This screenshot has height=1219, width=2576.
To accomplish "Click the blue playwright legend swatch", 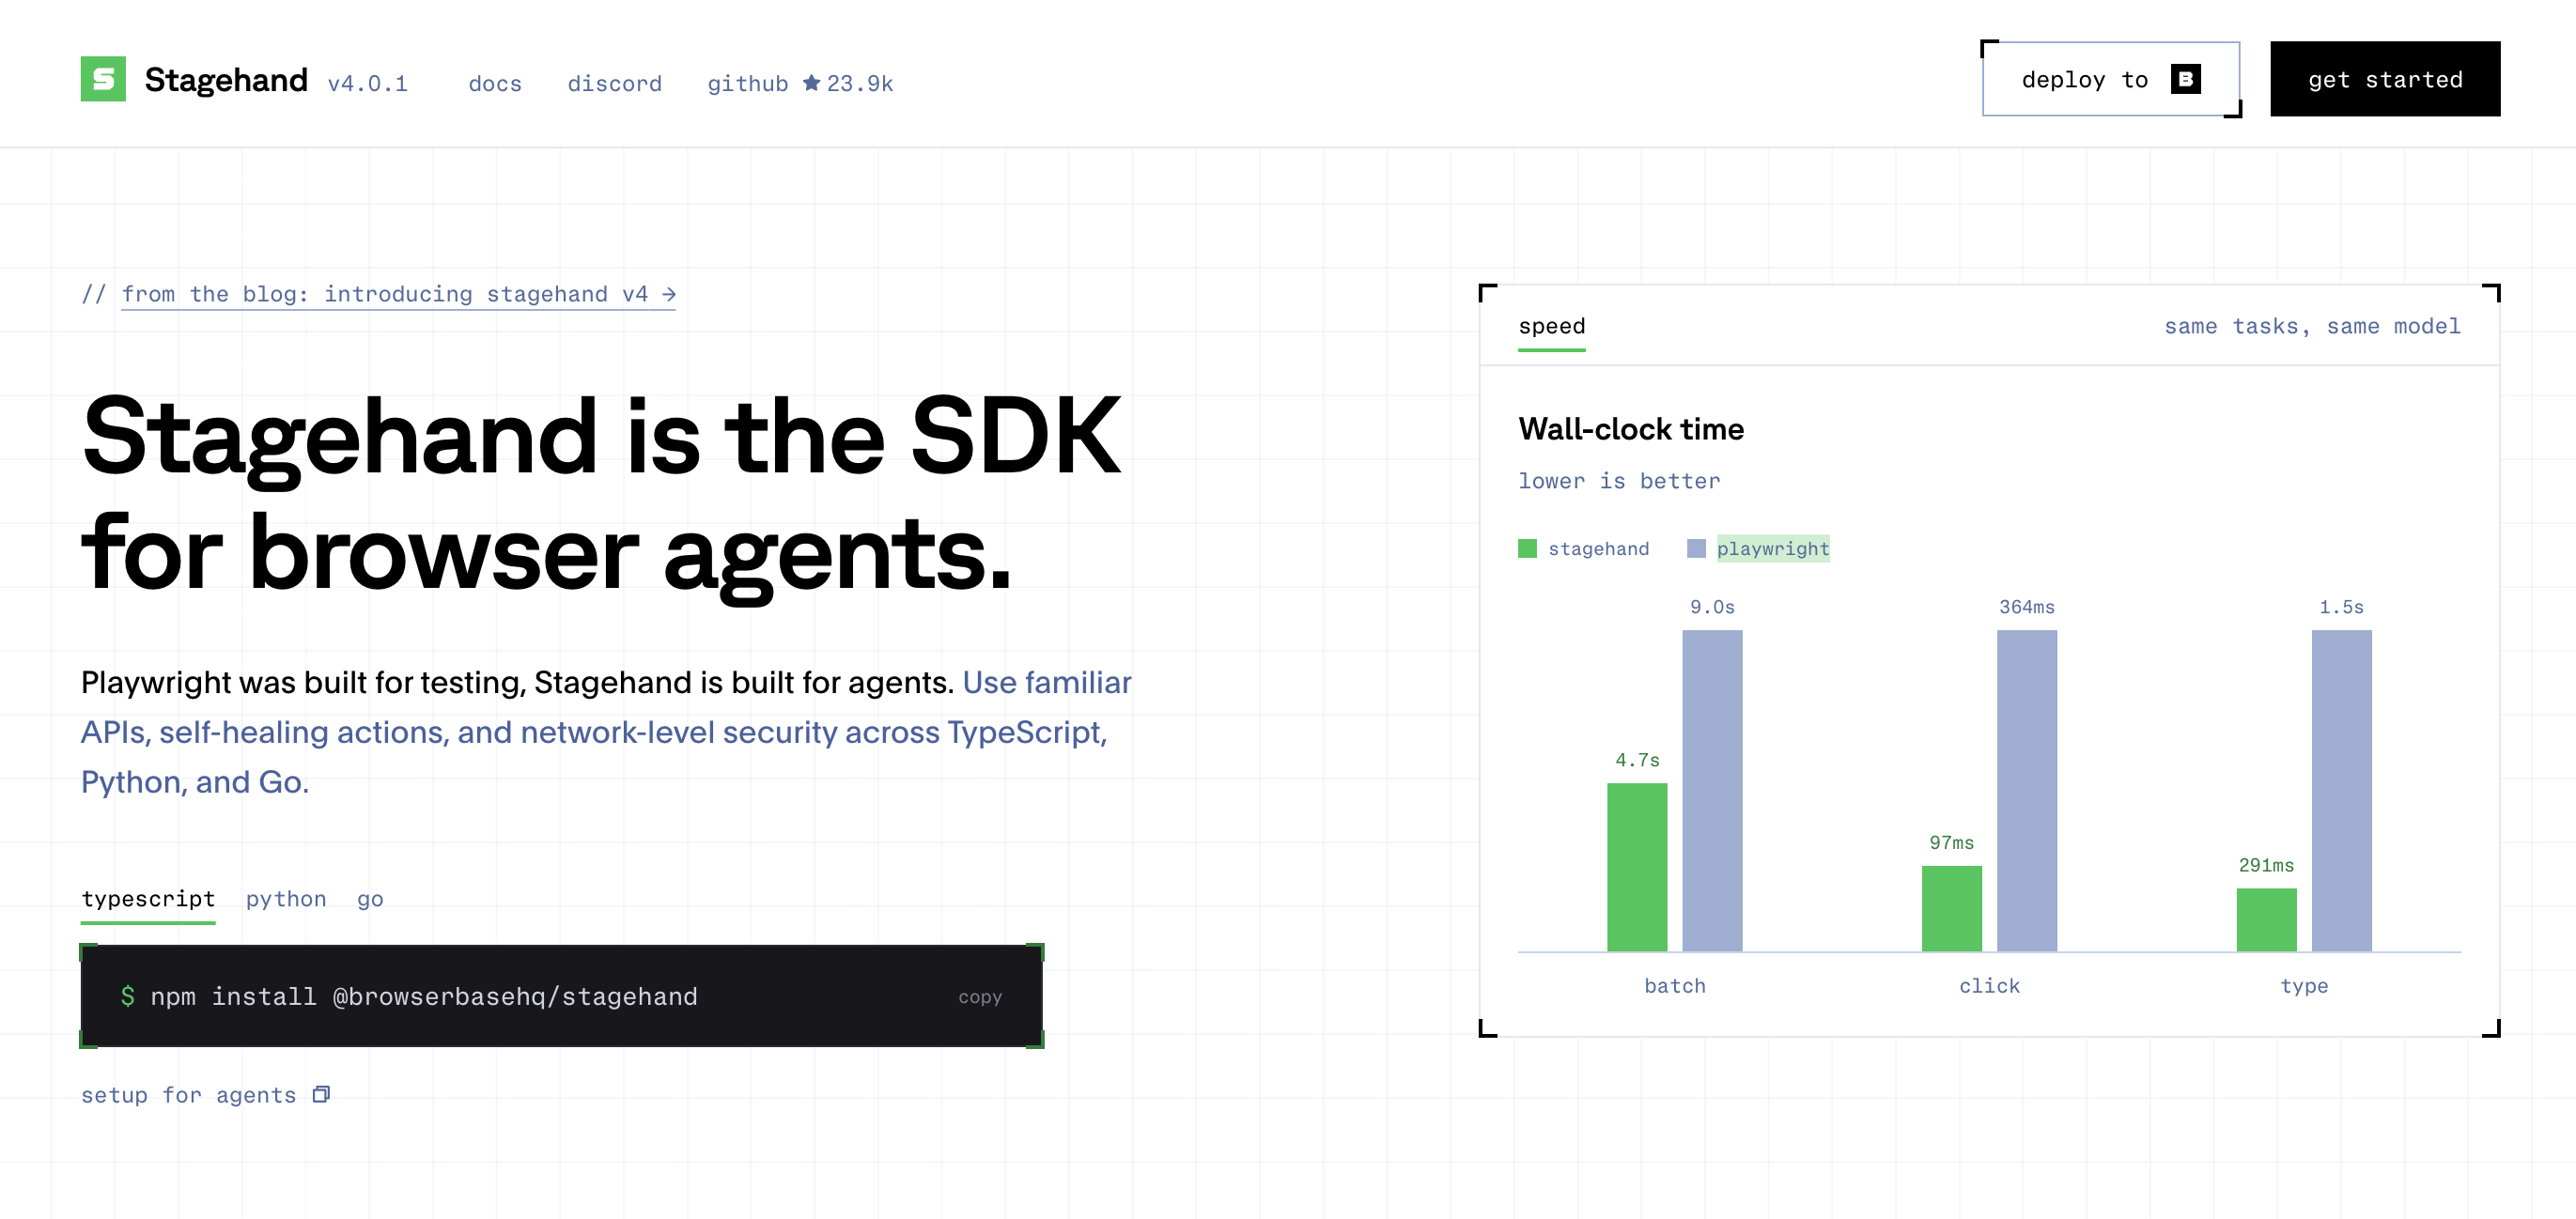I will click(1696, 548).
